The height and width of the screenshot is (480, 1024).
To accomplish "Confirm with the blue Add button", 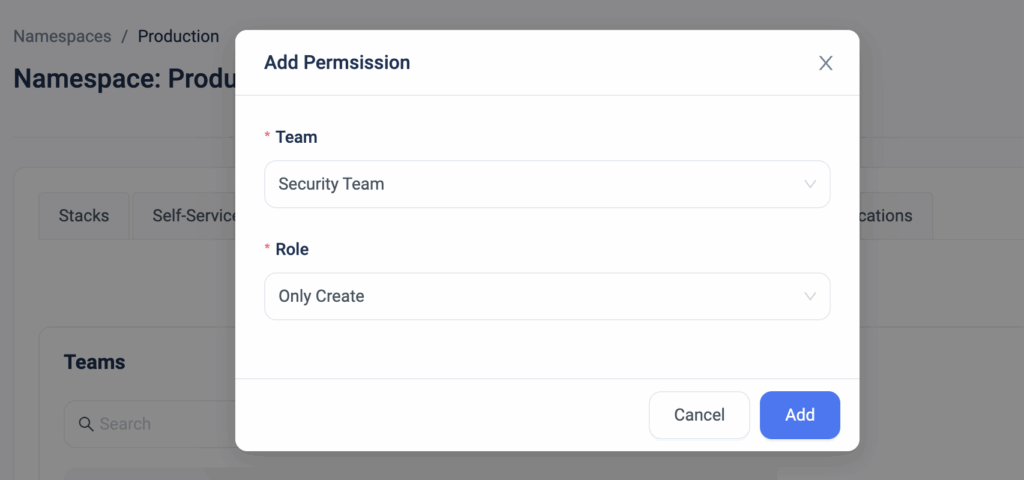I will tap(799, 415).
